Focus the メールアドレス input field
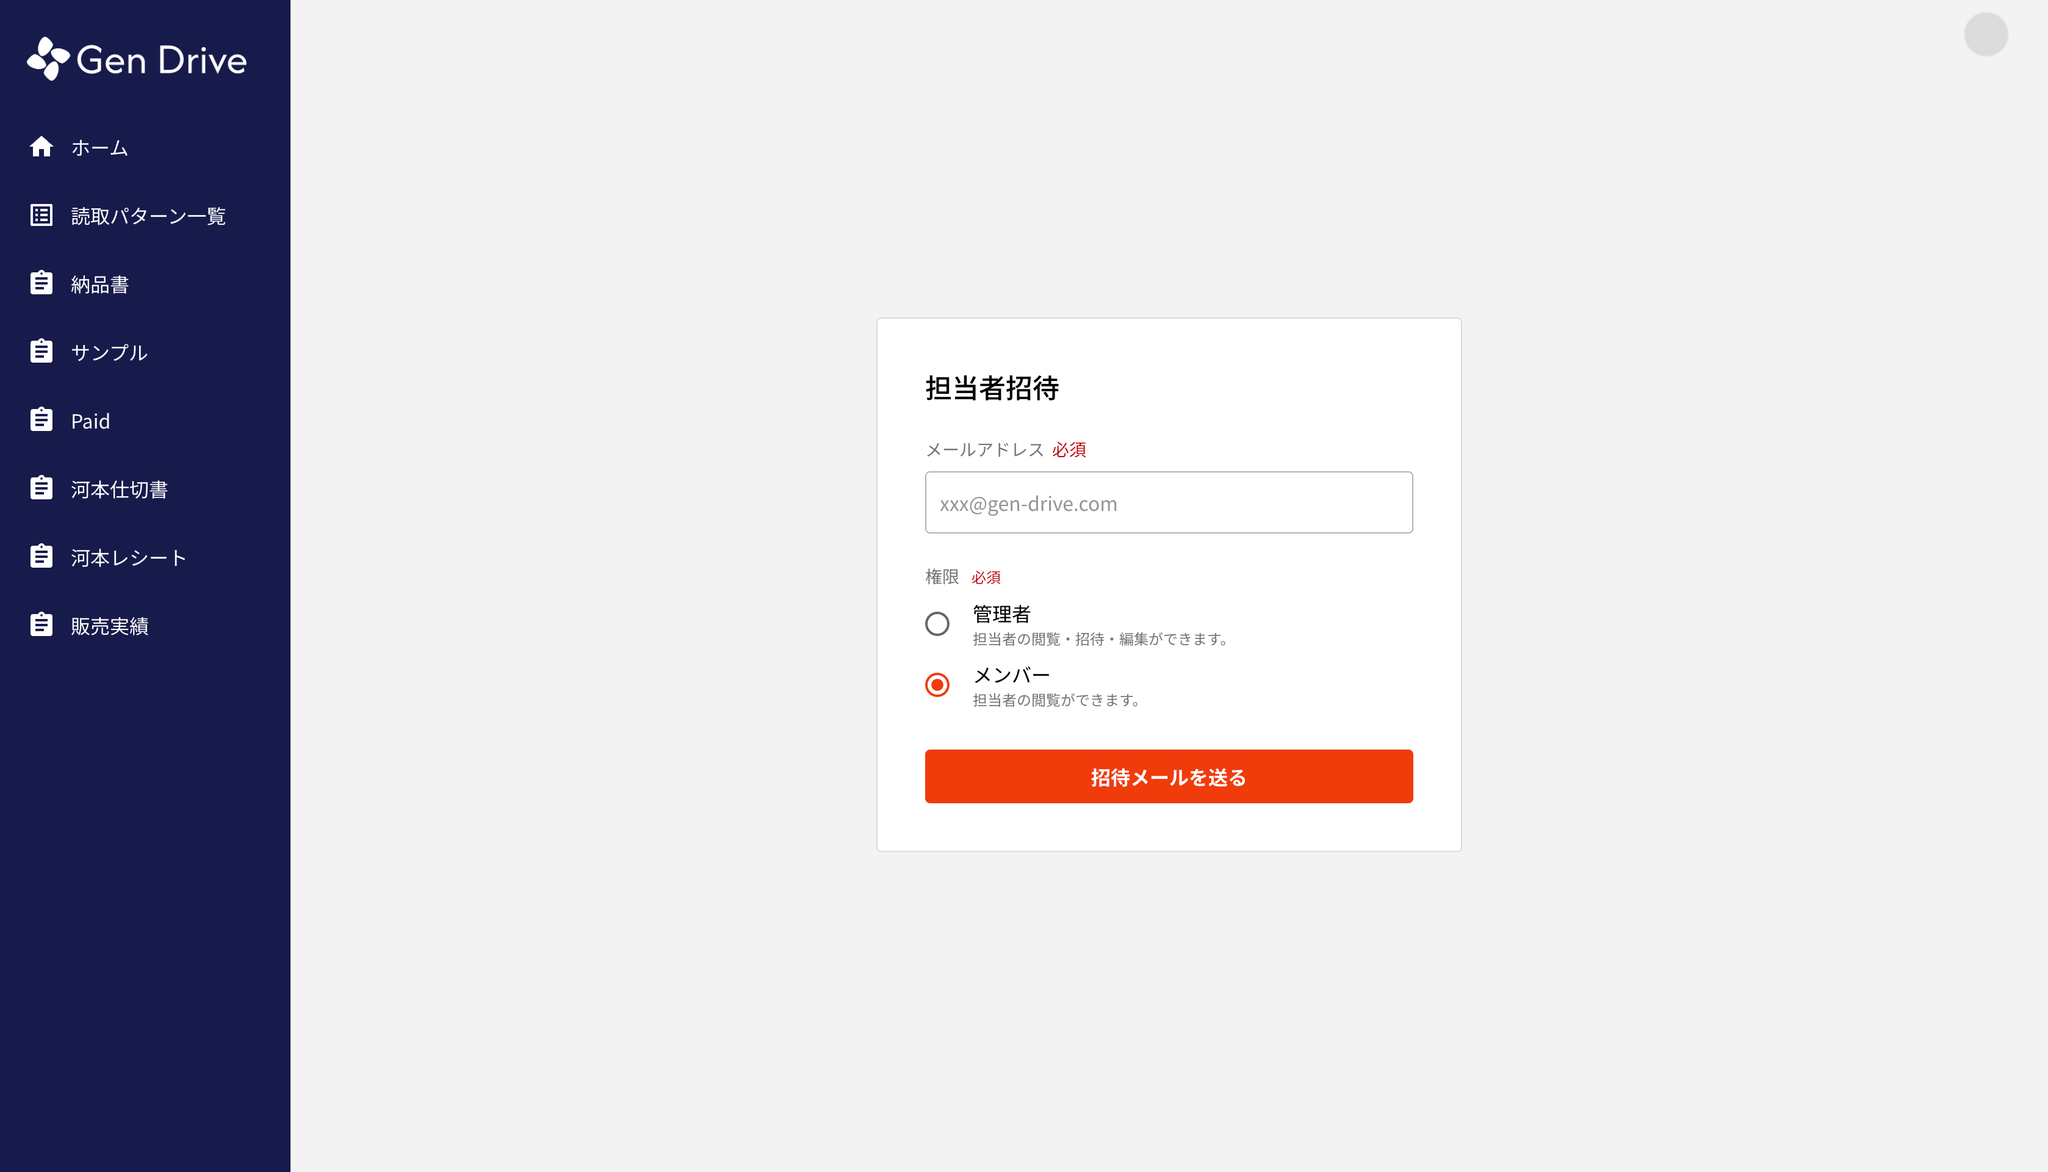The image size is (2048, 1172). pyautogui.click(x=1168, y=503)
